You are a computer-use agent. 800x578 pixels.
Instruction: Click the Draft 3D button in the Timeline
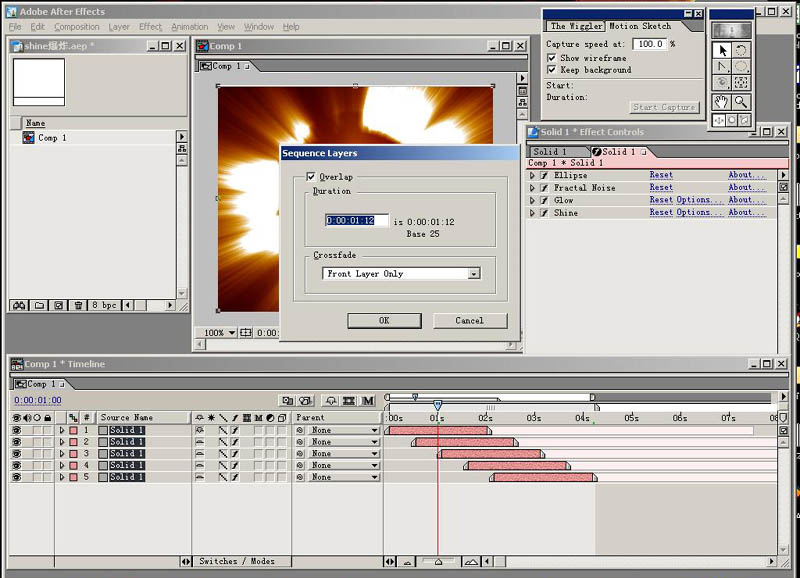click(306, 400)
